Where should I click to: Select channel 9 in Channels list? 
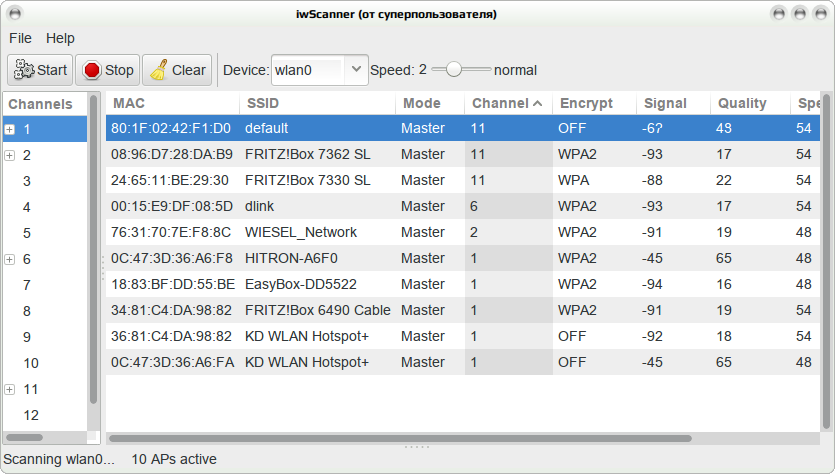pos(45,337)
